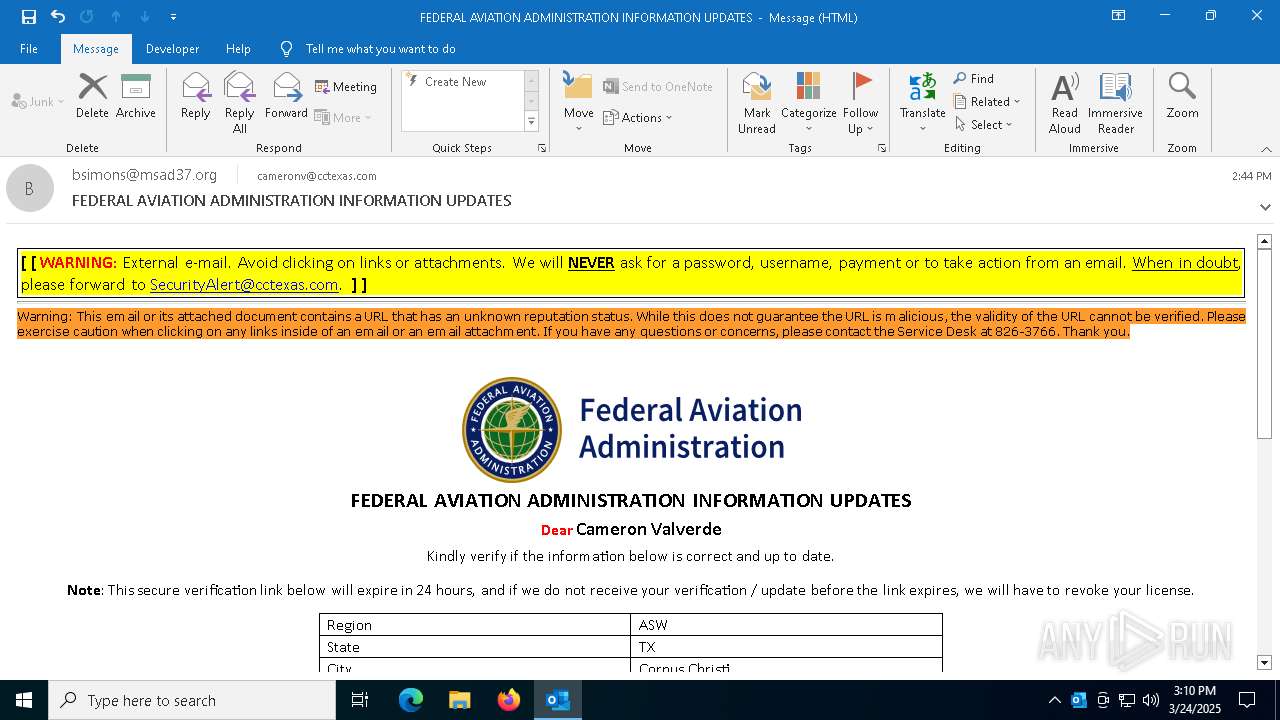
Task: Open Tags dialog launcher
Action: pyautogui.click(x=882, y=148)
